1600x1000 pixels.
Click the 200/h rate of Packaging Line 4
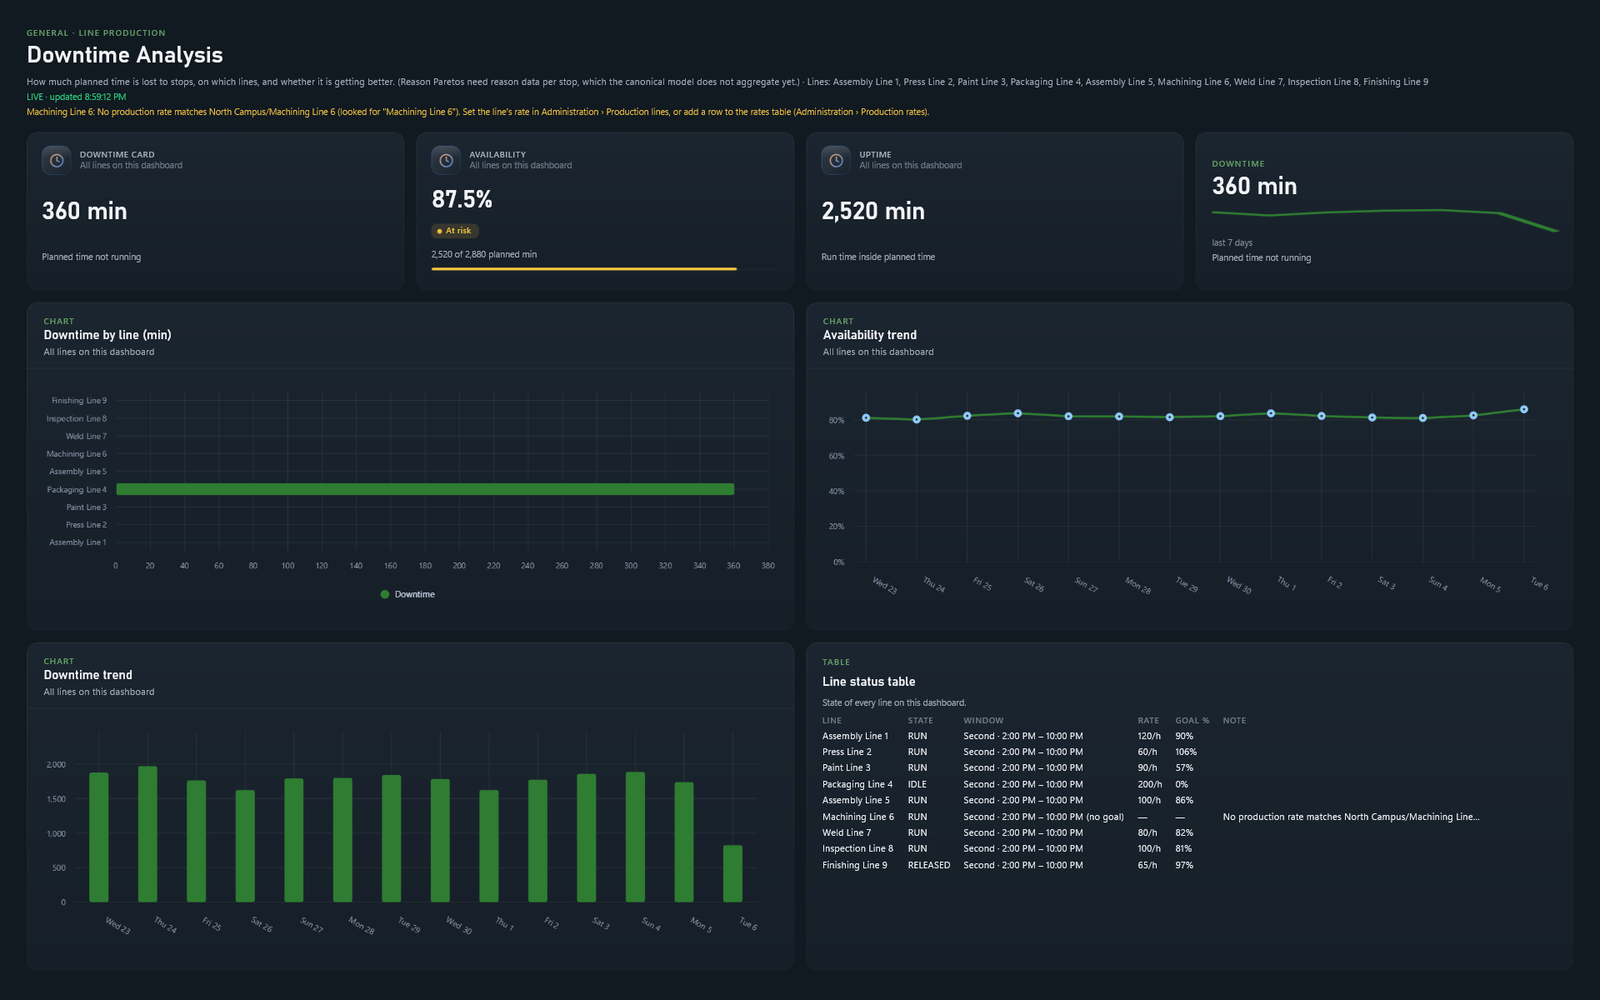pyautogui.click(x=1150, y=784)
